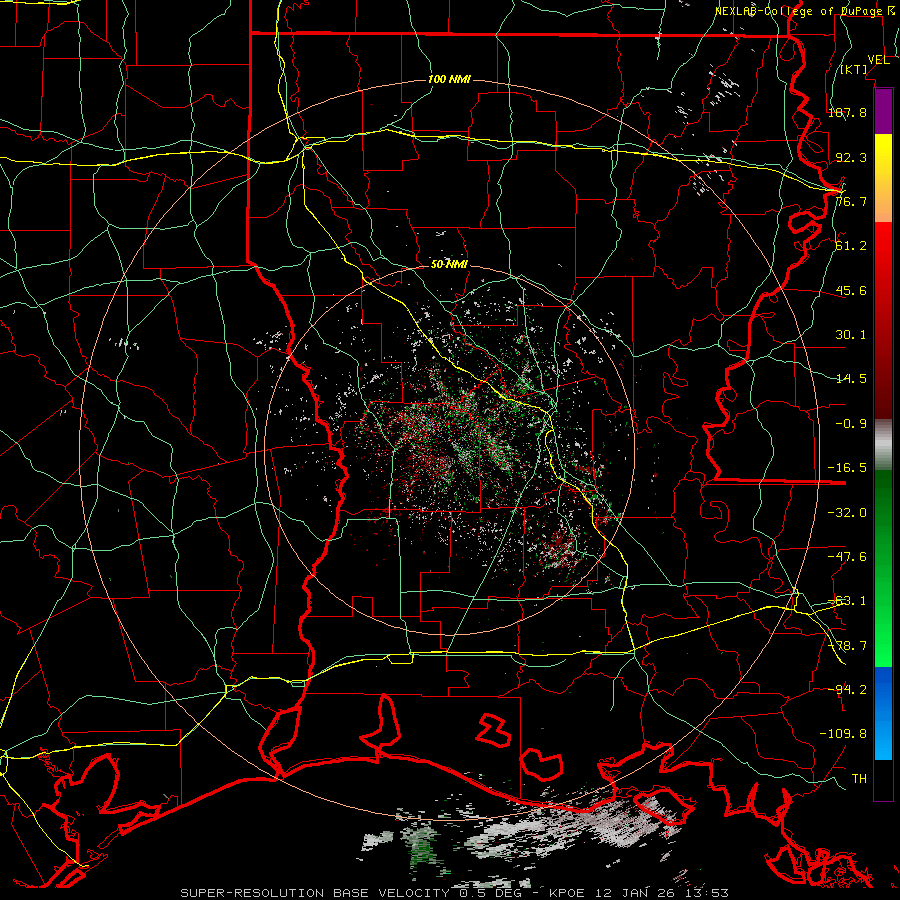Click the -47.6 velocity scale value
This screenshot has width=900, height=900.
(847, 557)
